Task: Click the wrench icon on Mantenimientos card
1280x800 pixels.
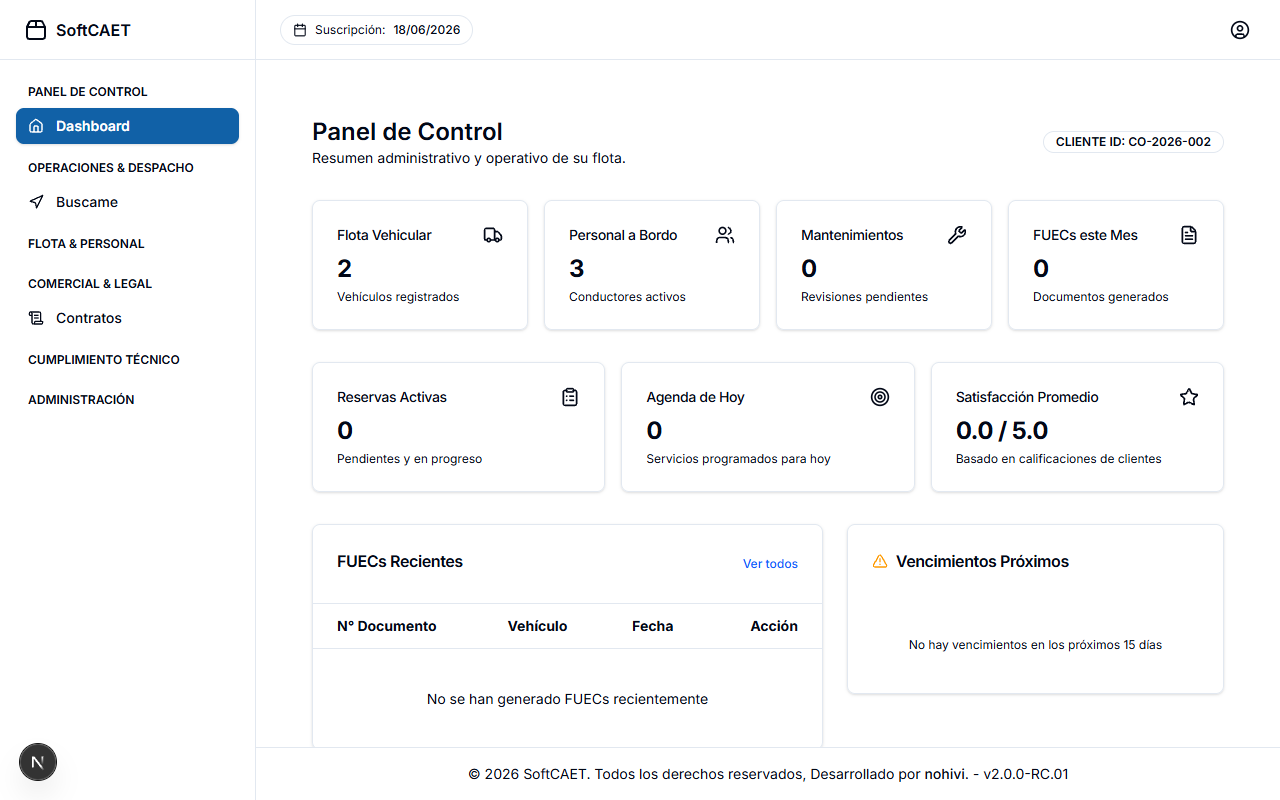Action: 957,235
